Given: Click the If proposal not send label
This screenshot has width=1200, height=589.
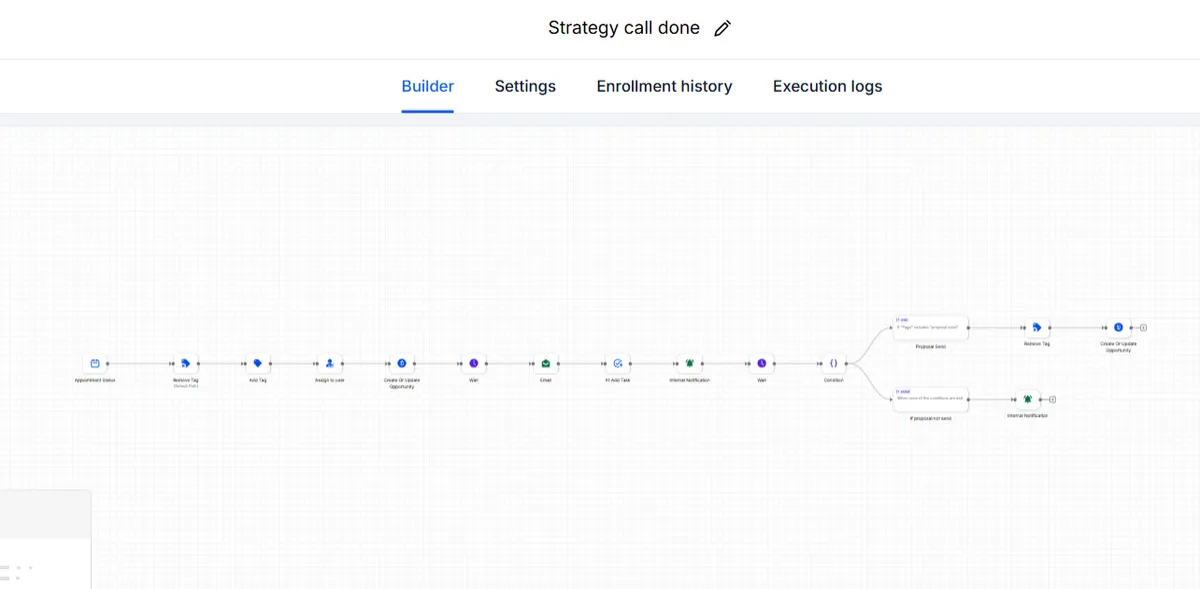Looking at the screenshot, I should click(x=931, y=418).
